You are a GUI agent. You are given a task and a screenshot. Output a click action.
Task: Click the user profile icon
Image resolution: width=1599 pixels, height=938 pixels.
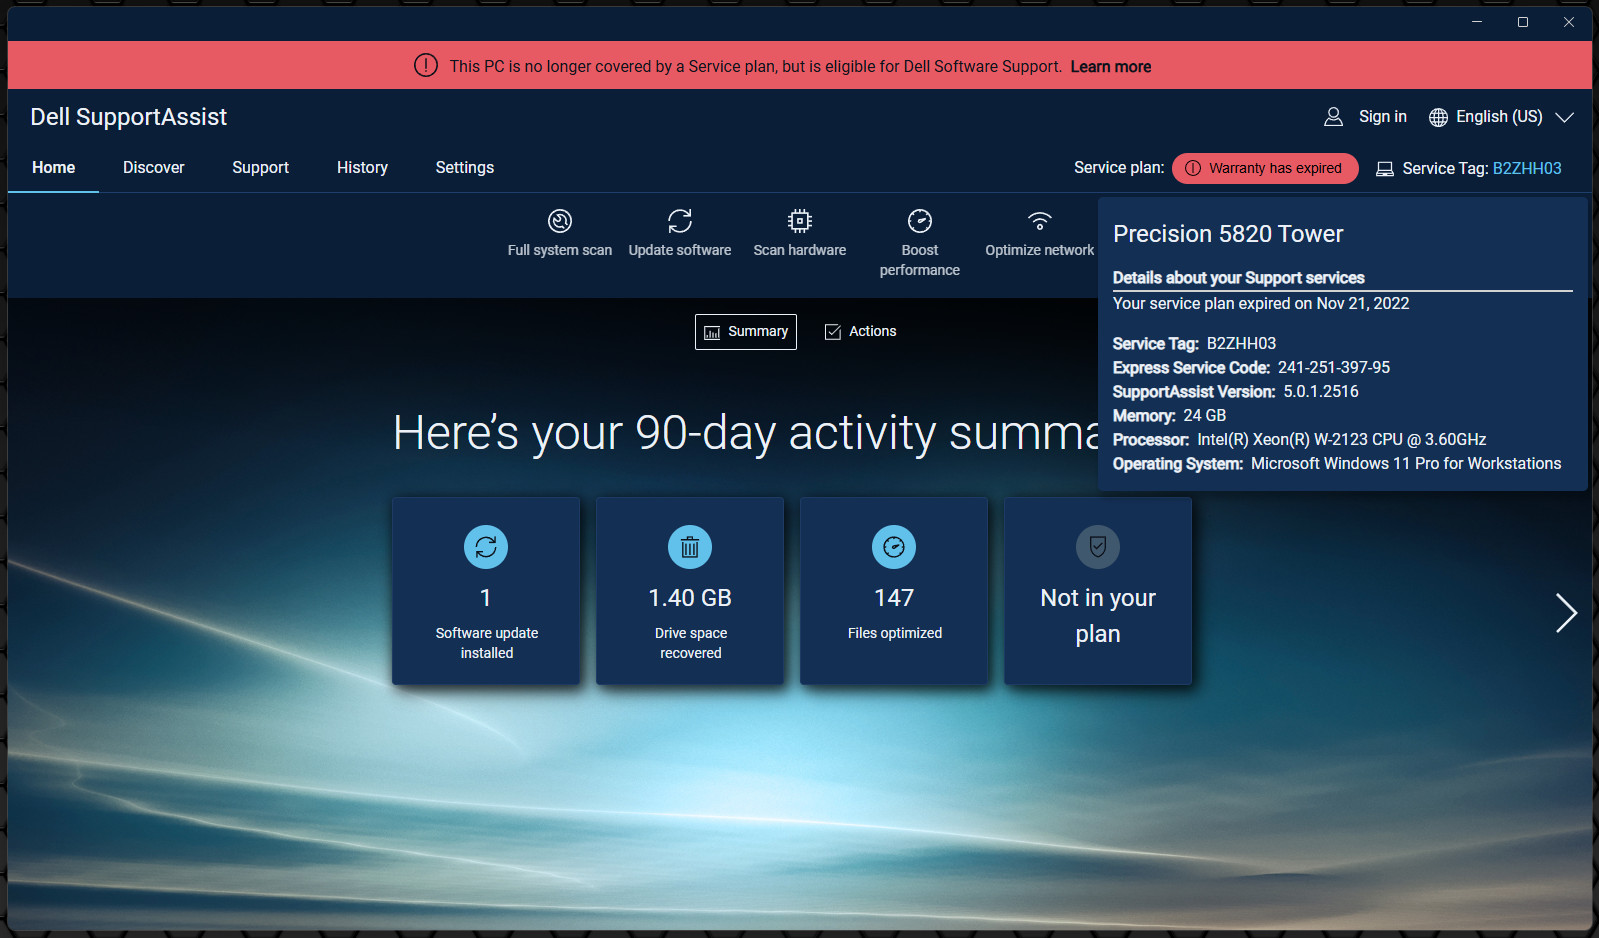[x=1333, y=117]
